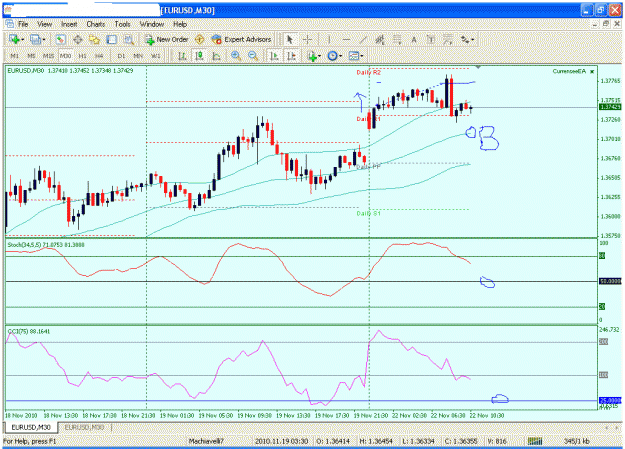Switch to the second EURUSD,M30 tab
The width and height of the screenshot is (625, 449).
pos(84,427)
